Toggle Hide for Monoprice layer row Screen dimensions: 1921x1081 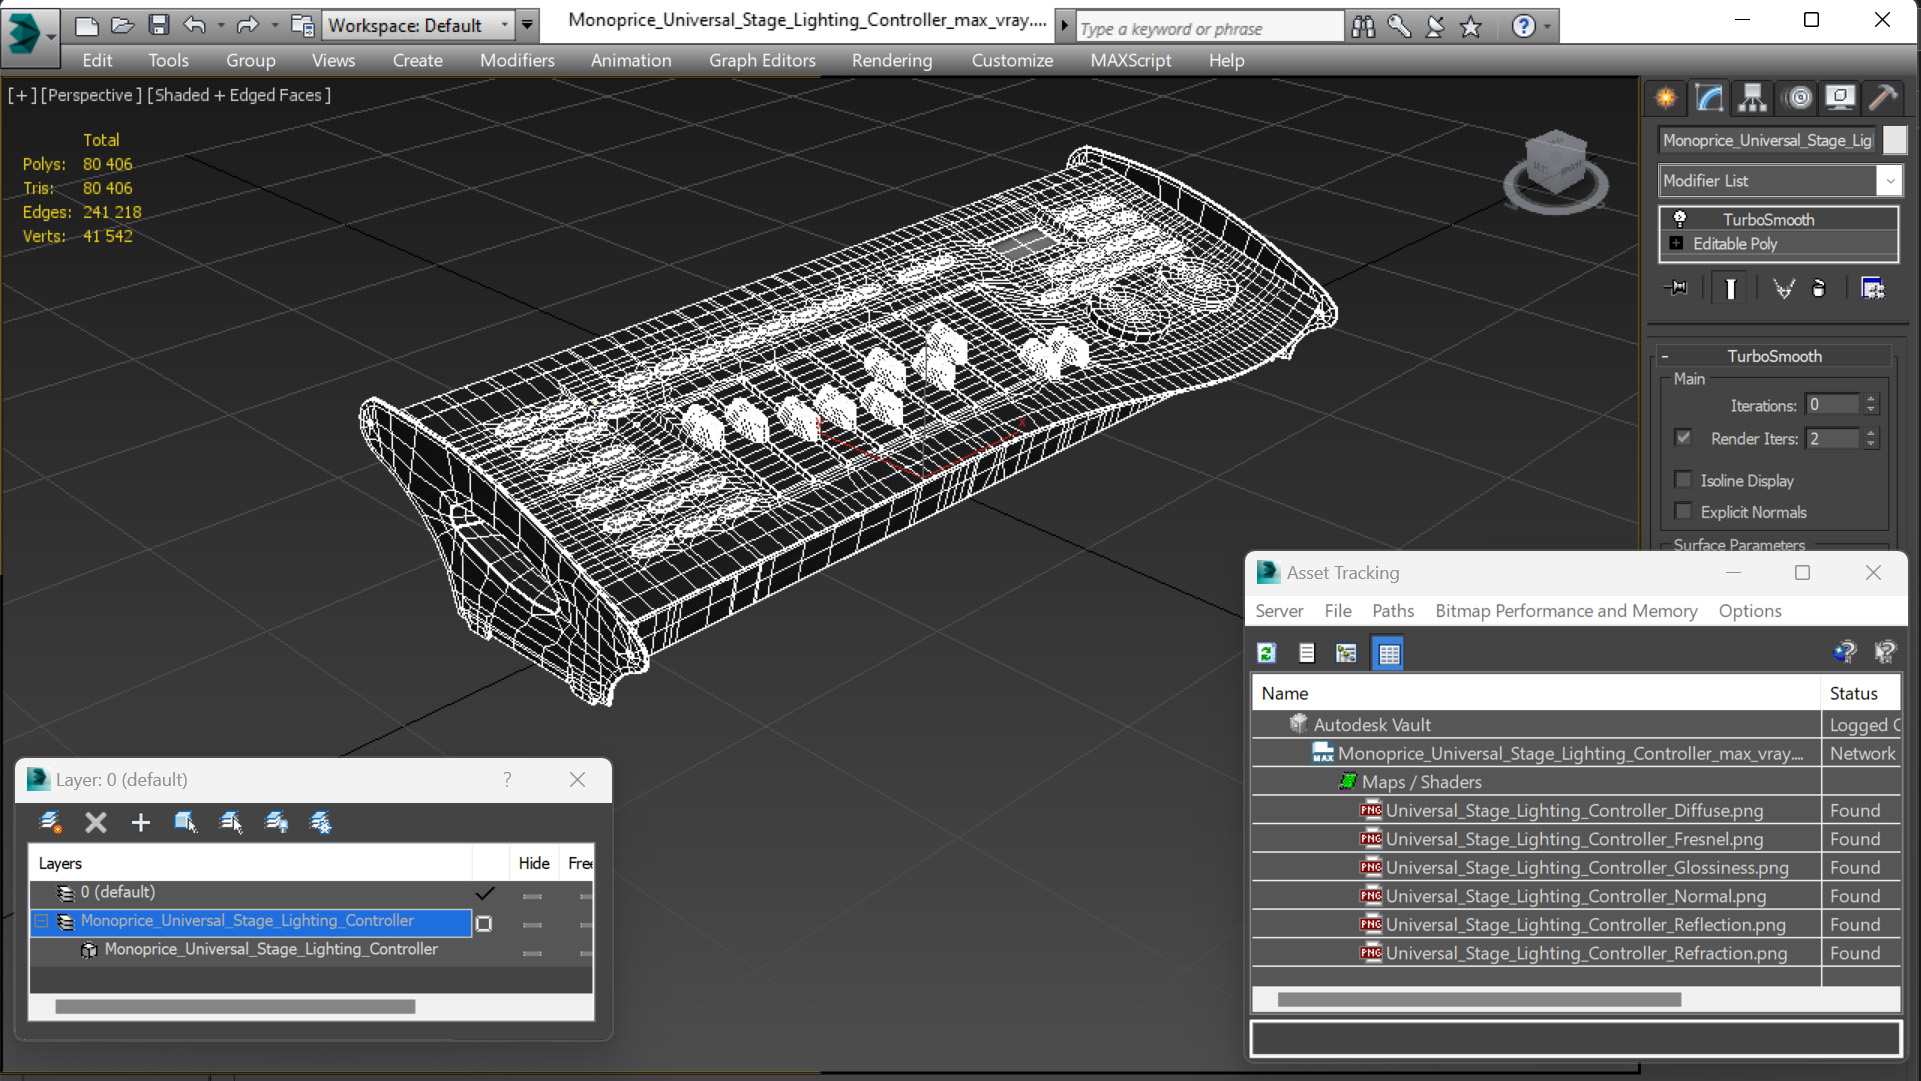pos(533,924)
